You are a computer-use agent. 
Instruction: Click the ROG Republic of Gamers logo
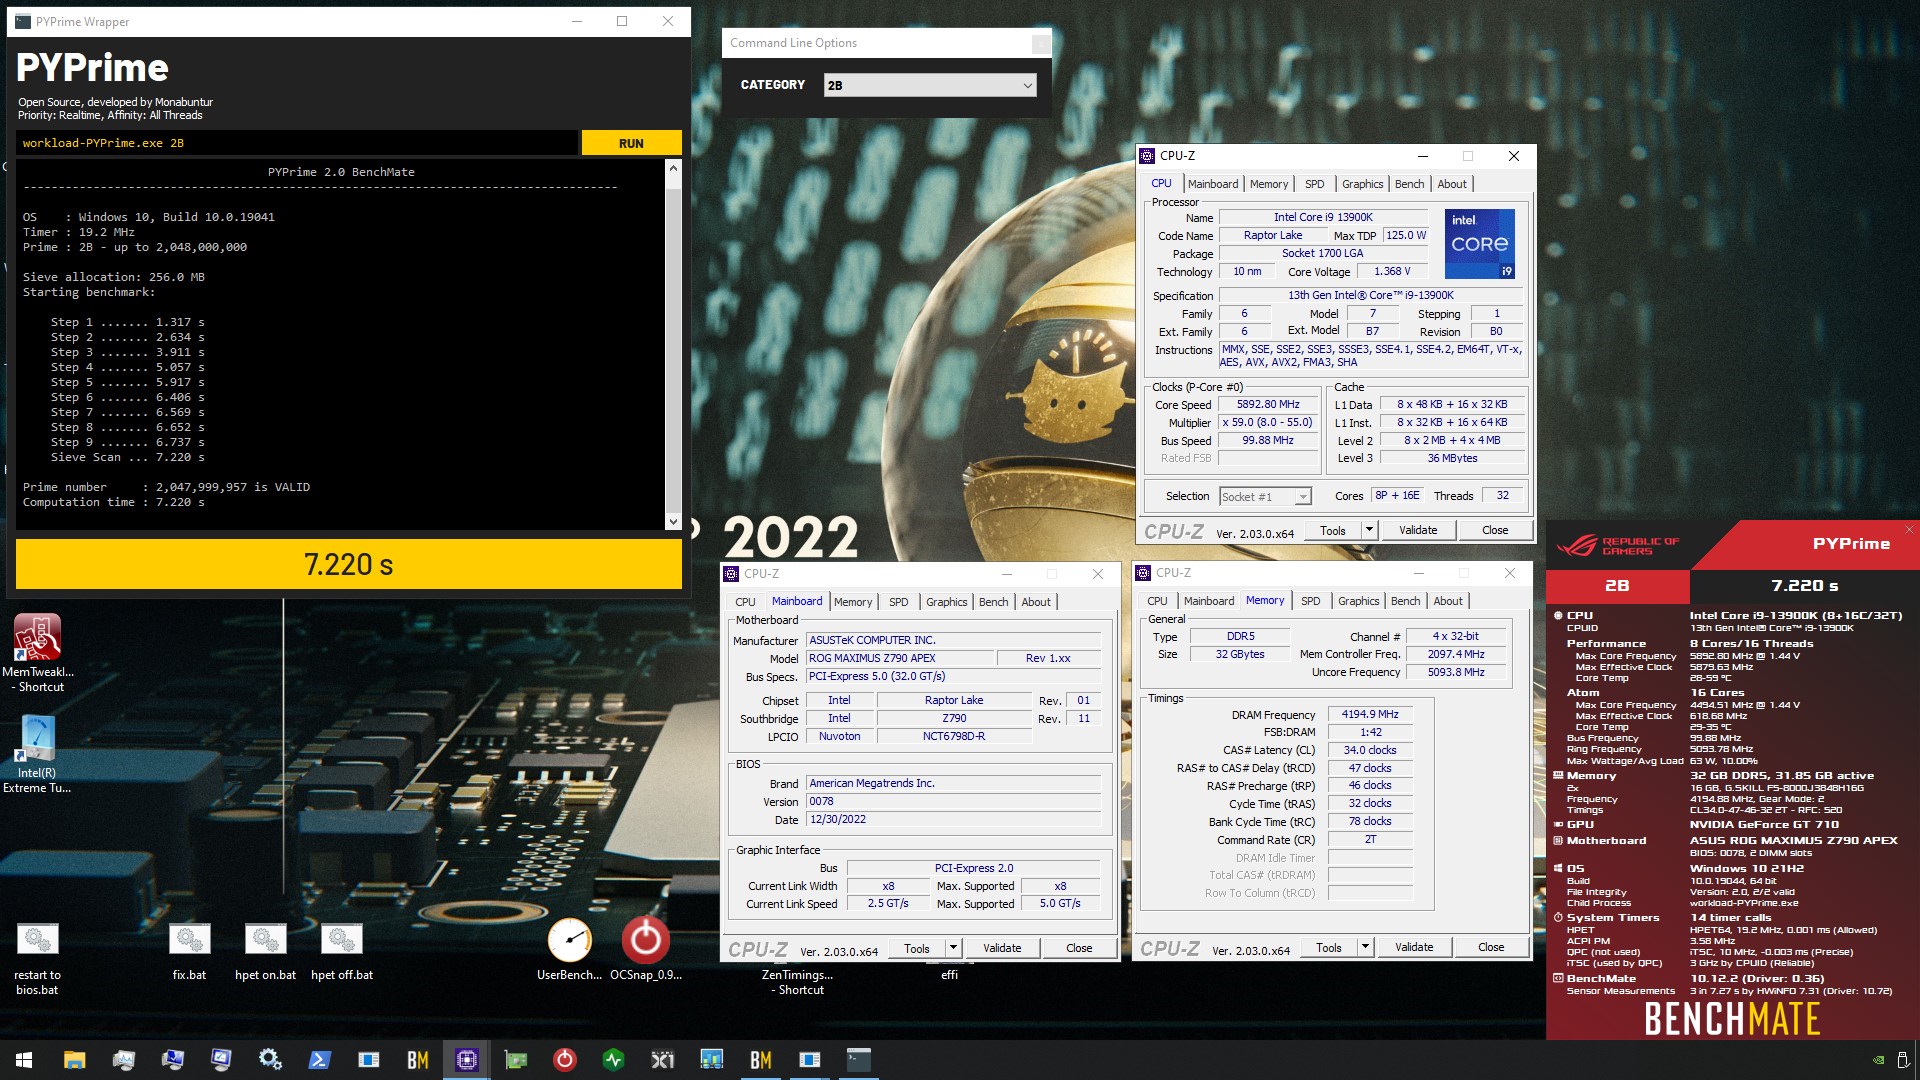[1618, 546]
